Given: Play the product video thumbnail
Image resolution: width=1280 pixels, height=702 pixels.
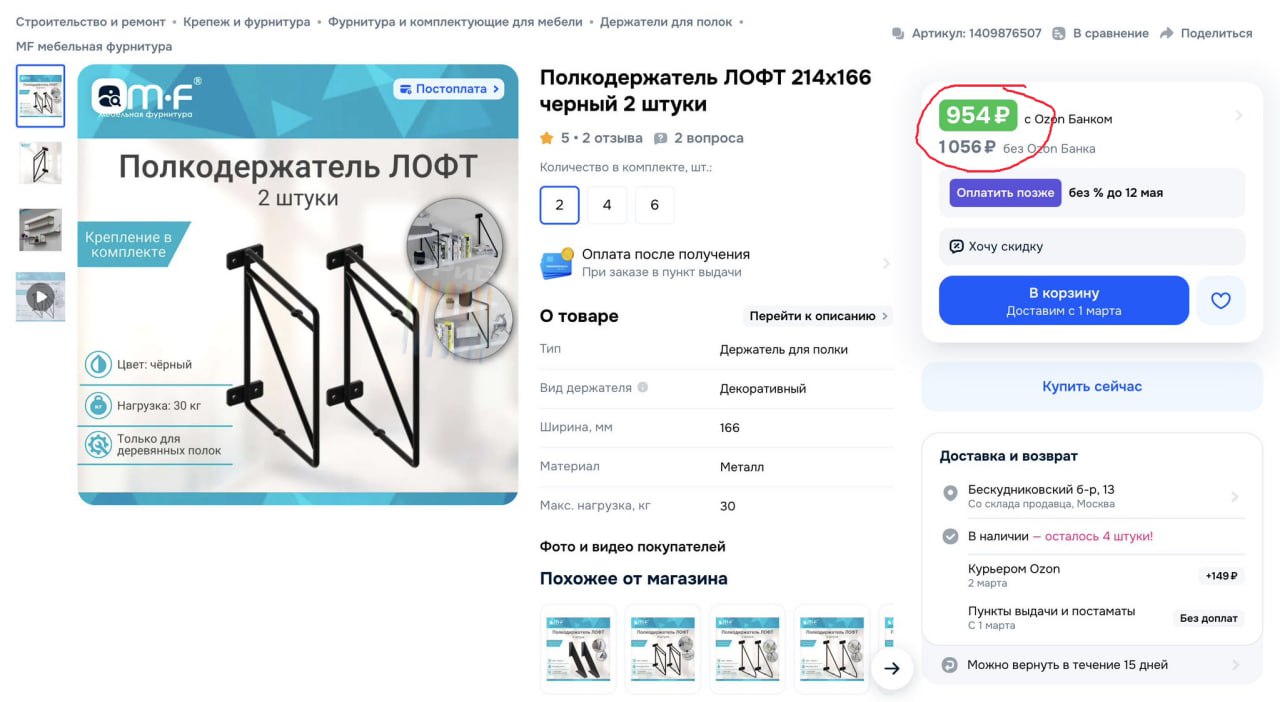Looking at the screenshot, I should 40,297.
